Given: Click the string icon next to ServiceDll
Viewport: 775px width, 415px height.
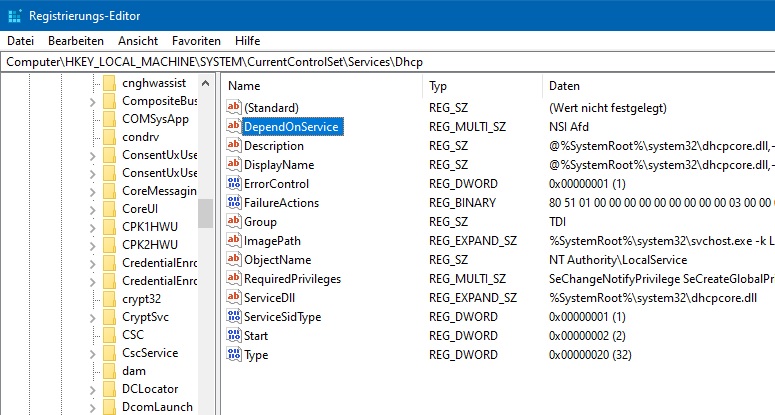Looking at the screenshot, I should (x=234, y=297).
